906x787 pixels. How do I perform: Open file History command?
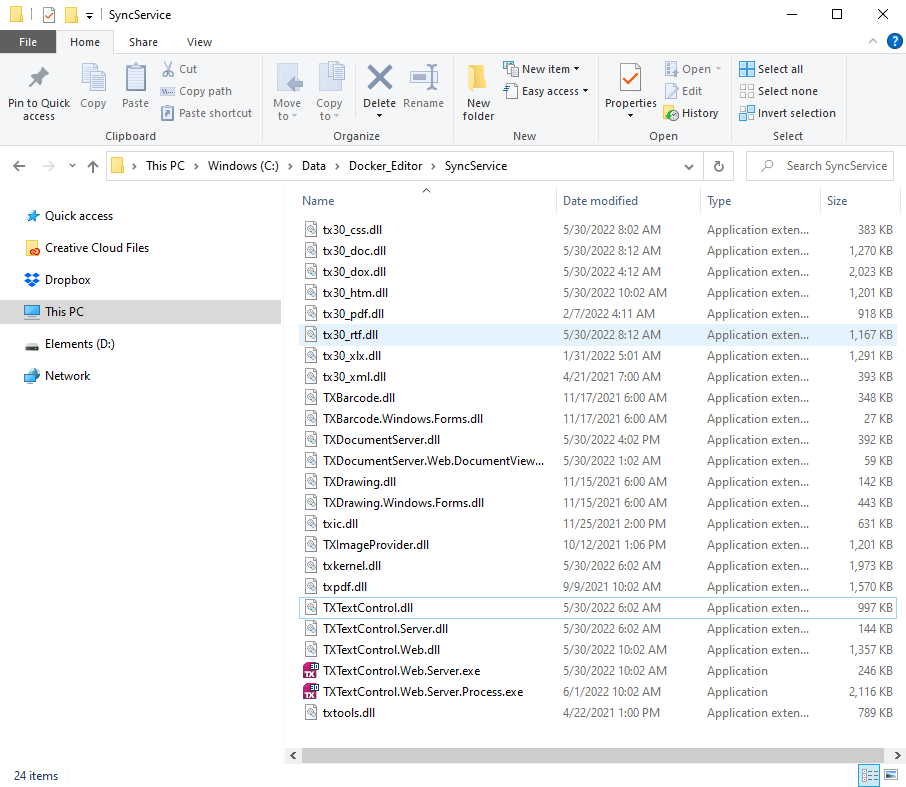pos(691,113)
